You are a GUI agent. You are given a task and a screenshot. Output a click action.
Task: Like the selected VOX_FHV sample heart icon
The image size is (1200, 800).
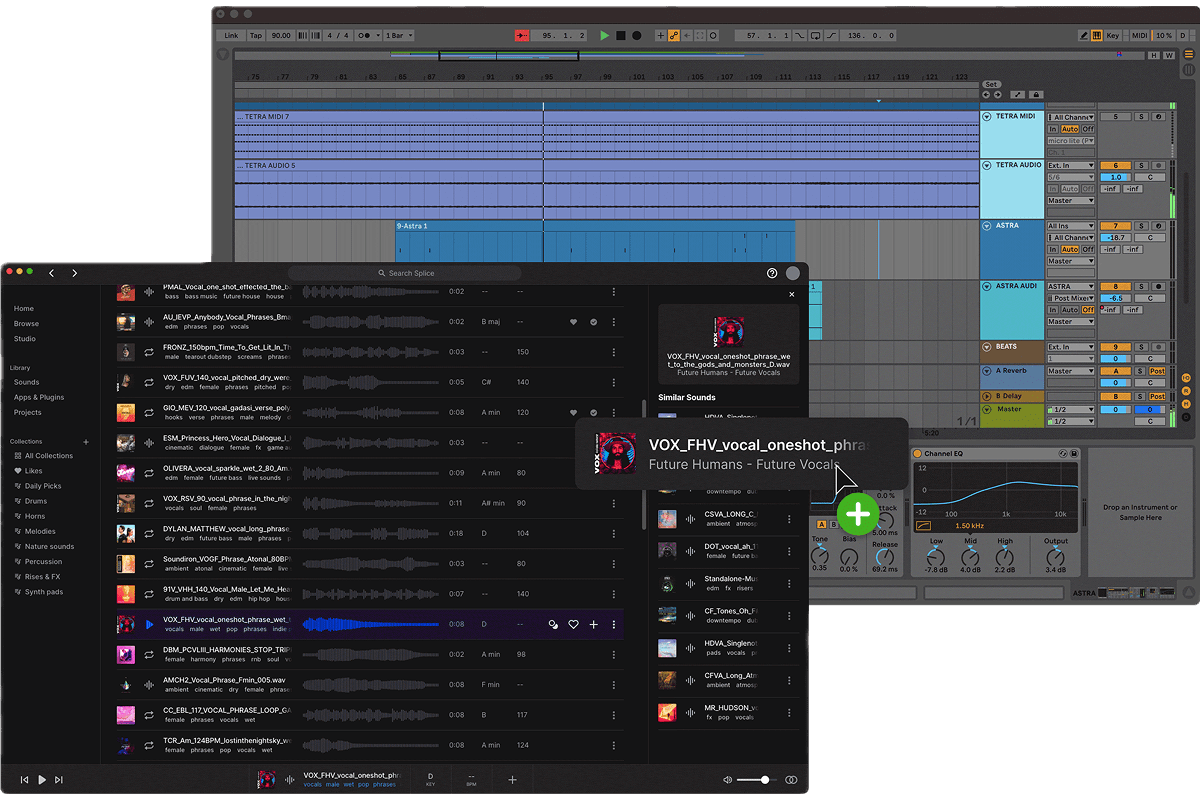[574, 625]
